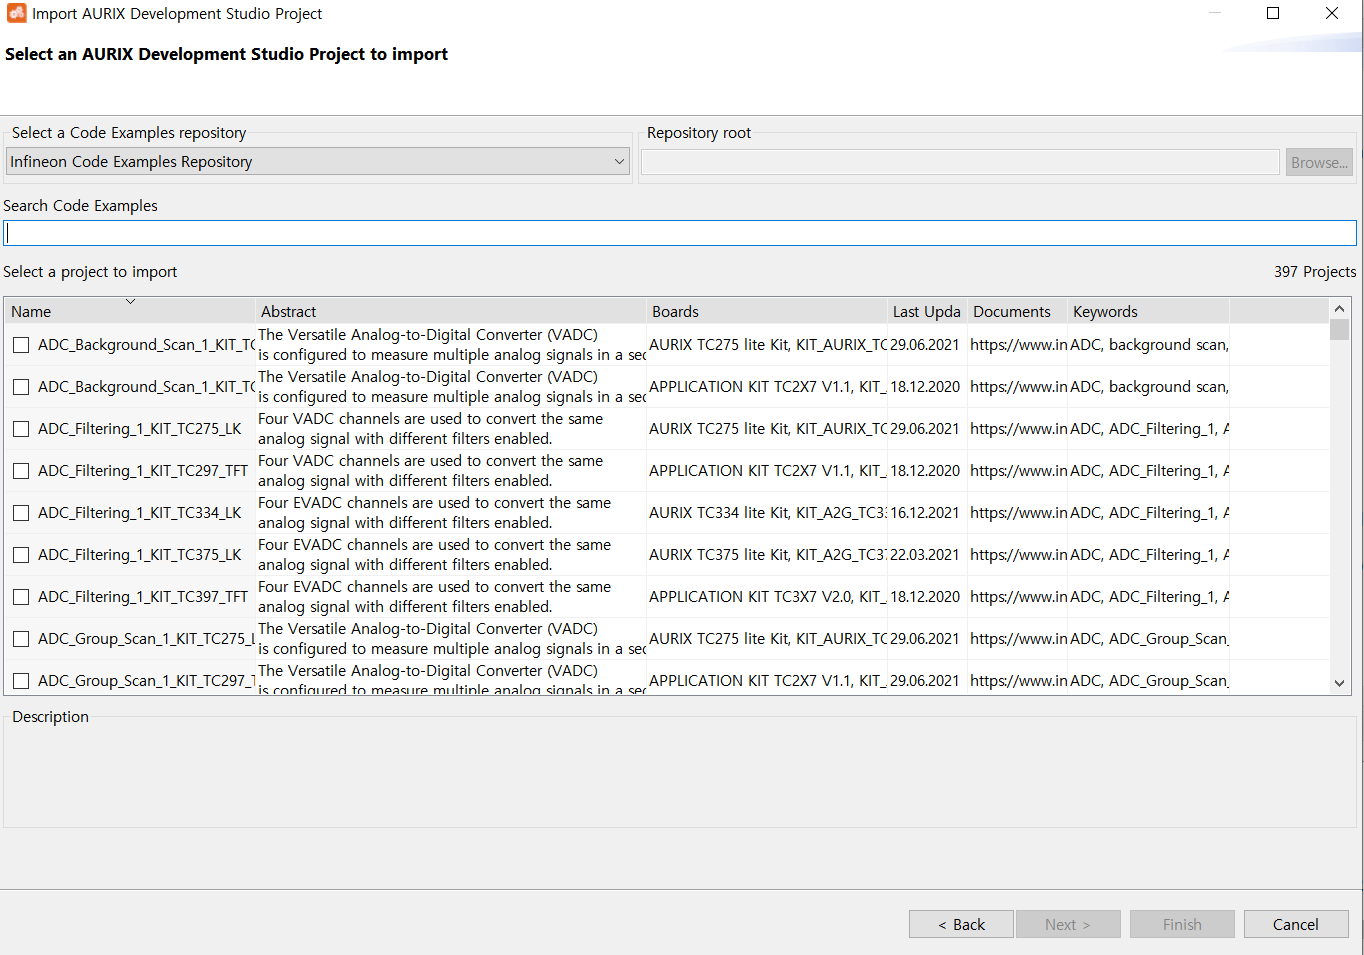Maximize the import dialog window
Image resolution: width=1364 pixels, height=955 pixels.
(1273, 13)
